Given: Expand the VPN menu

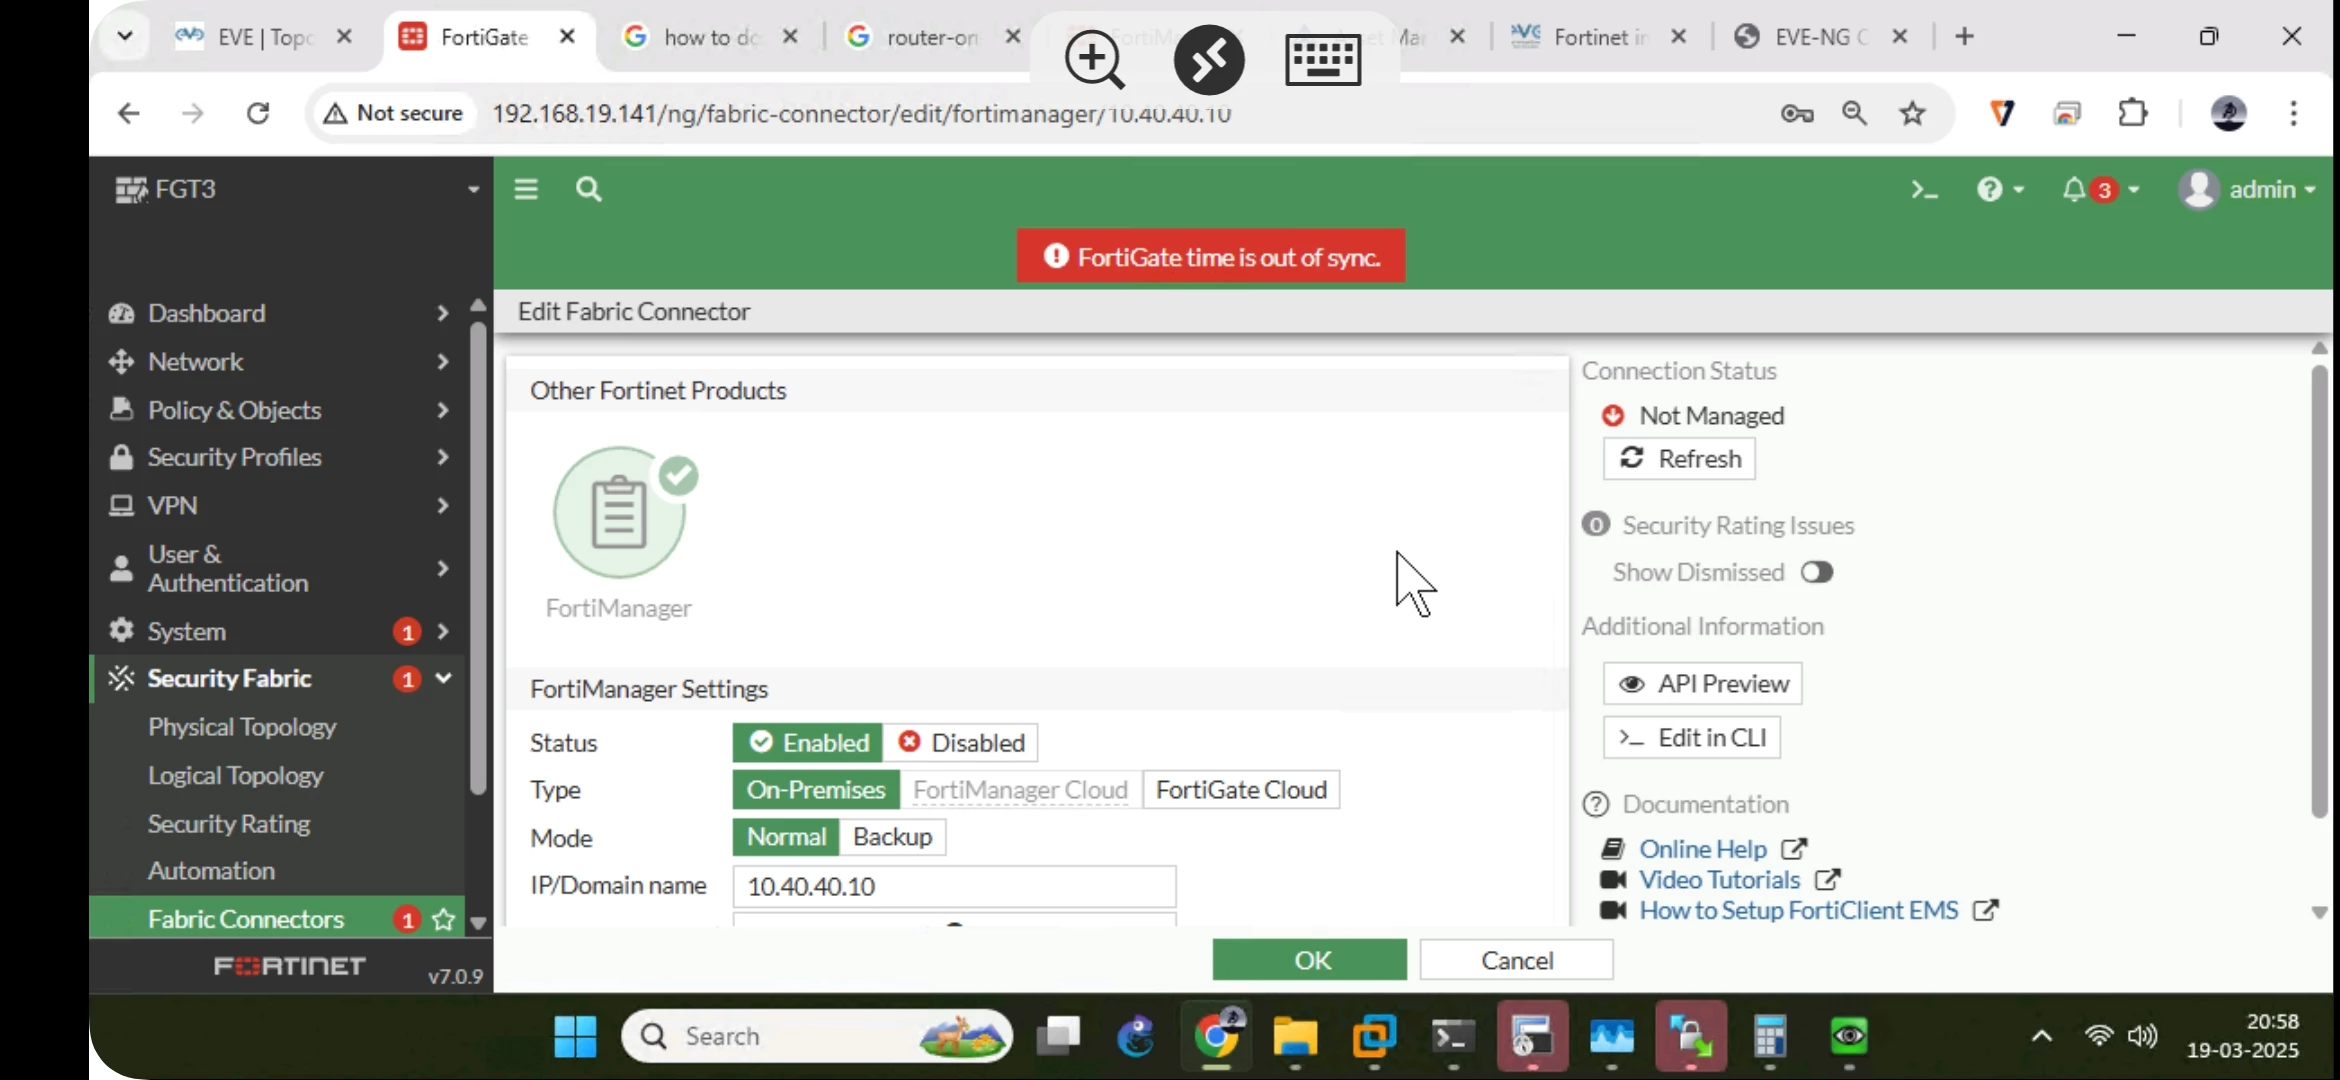Looking at the screenshot, I should 278,506.
